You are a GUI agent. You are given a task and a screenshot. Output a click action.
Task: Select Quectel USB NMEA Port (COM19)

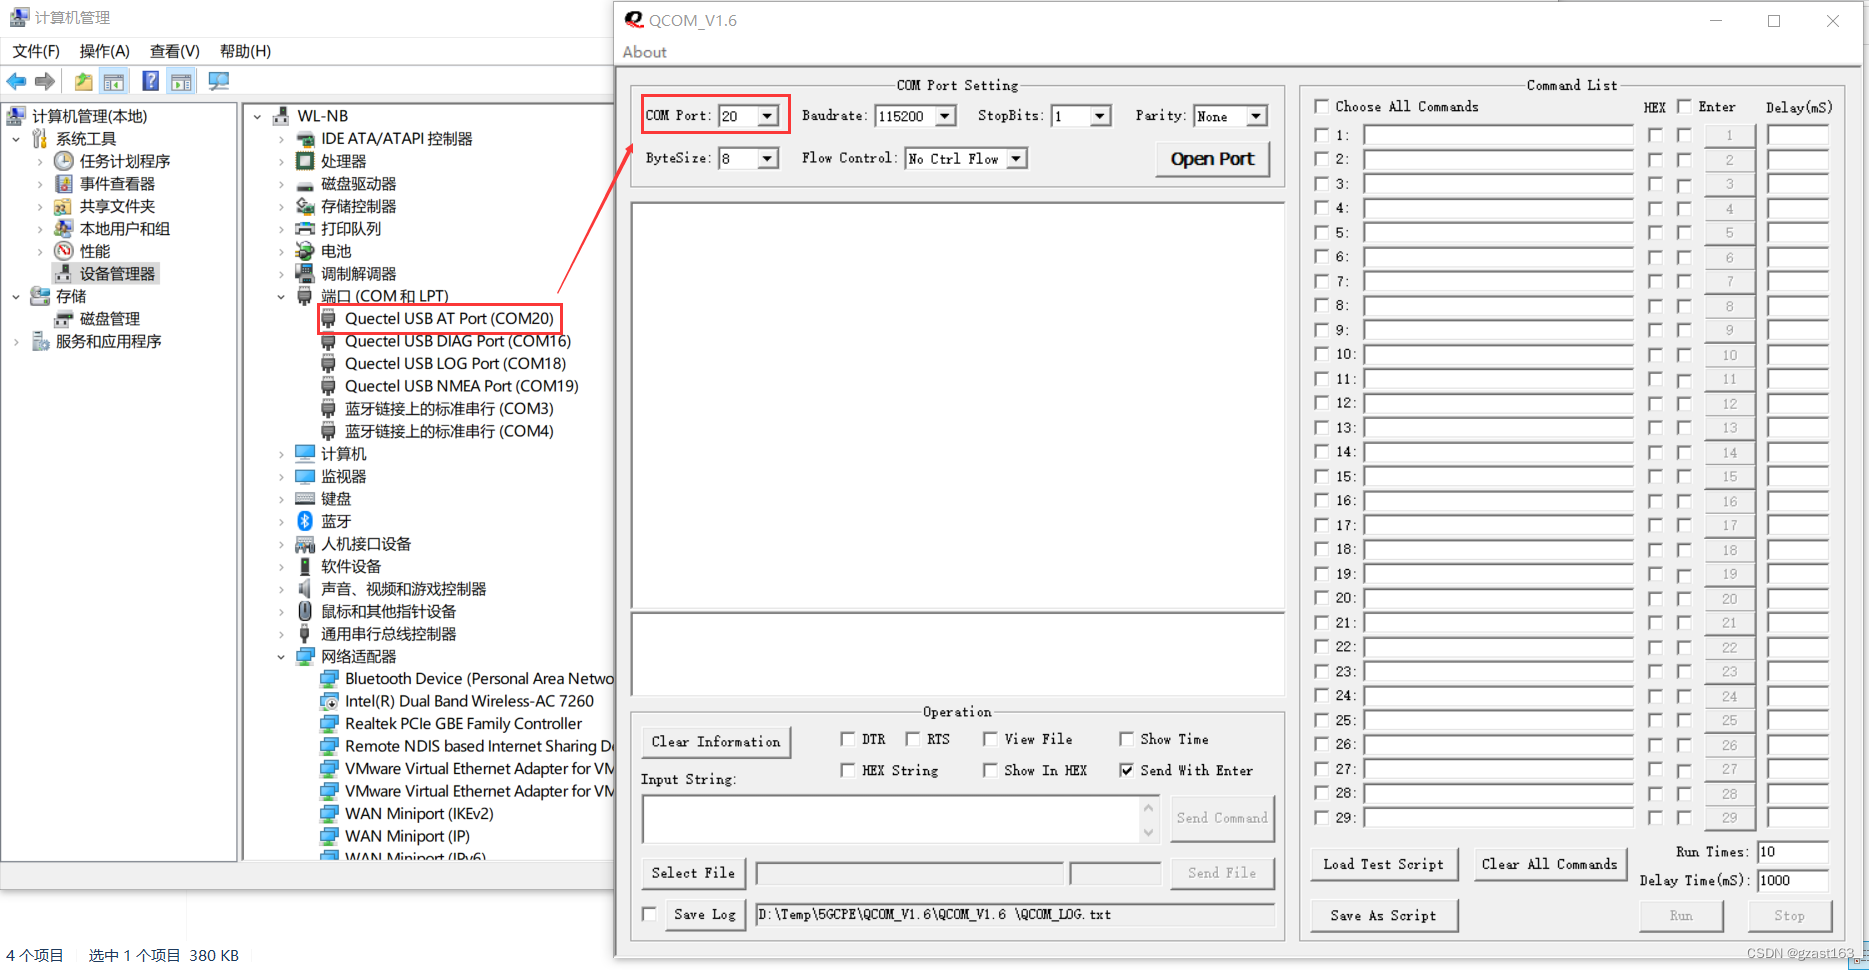click(461, 386)
